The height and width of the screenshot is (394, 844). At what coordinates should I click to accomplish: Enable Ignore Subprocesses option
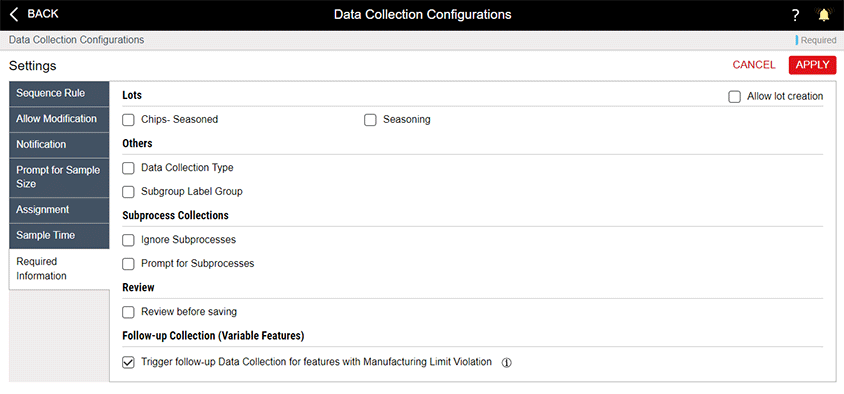(x=128, y=240)
